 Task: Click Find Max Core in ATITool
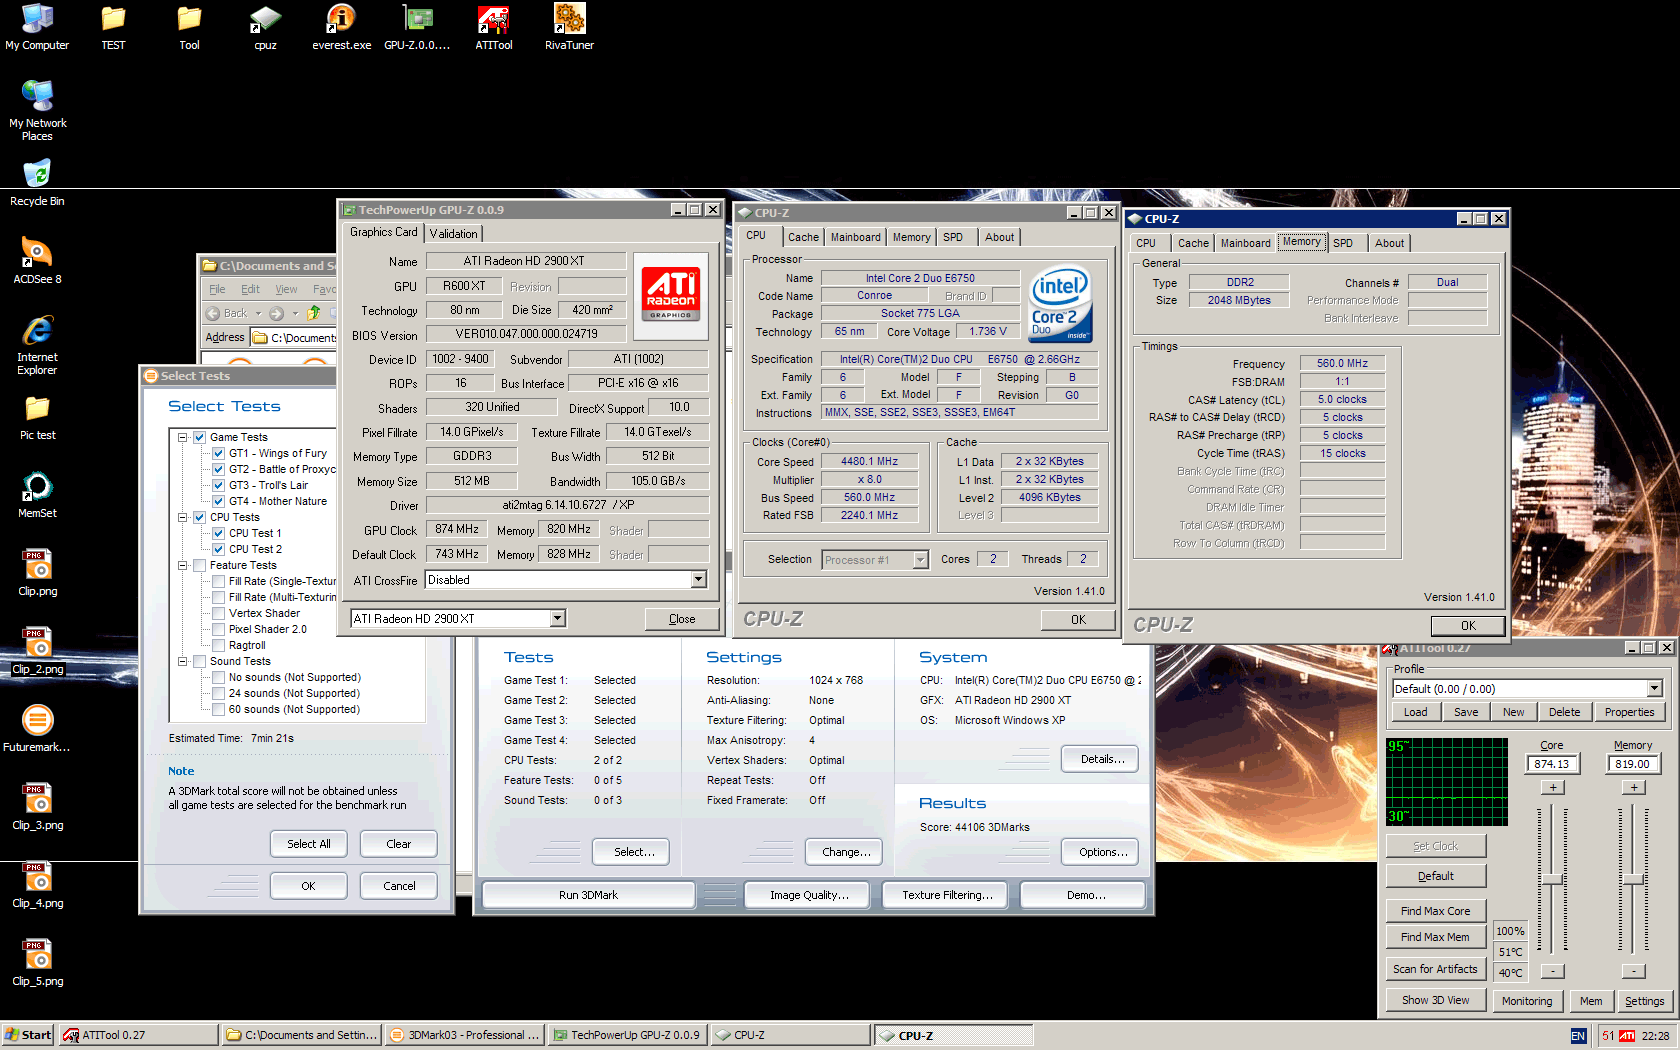[x=1436, y=911]
